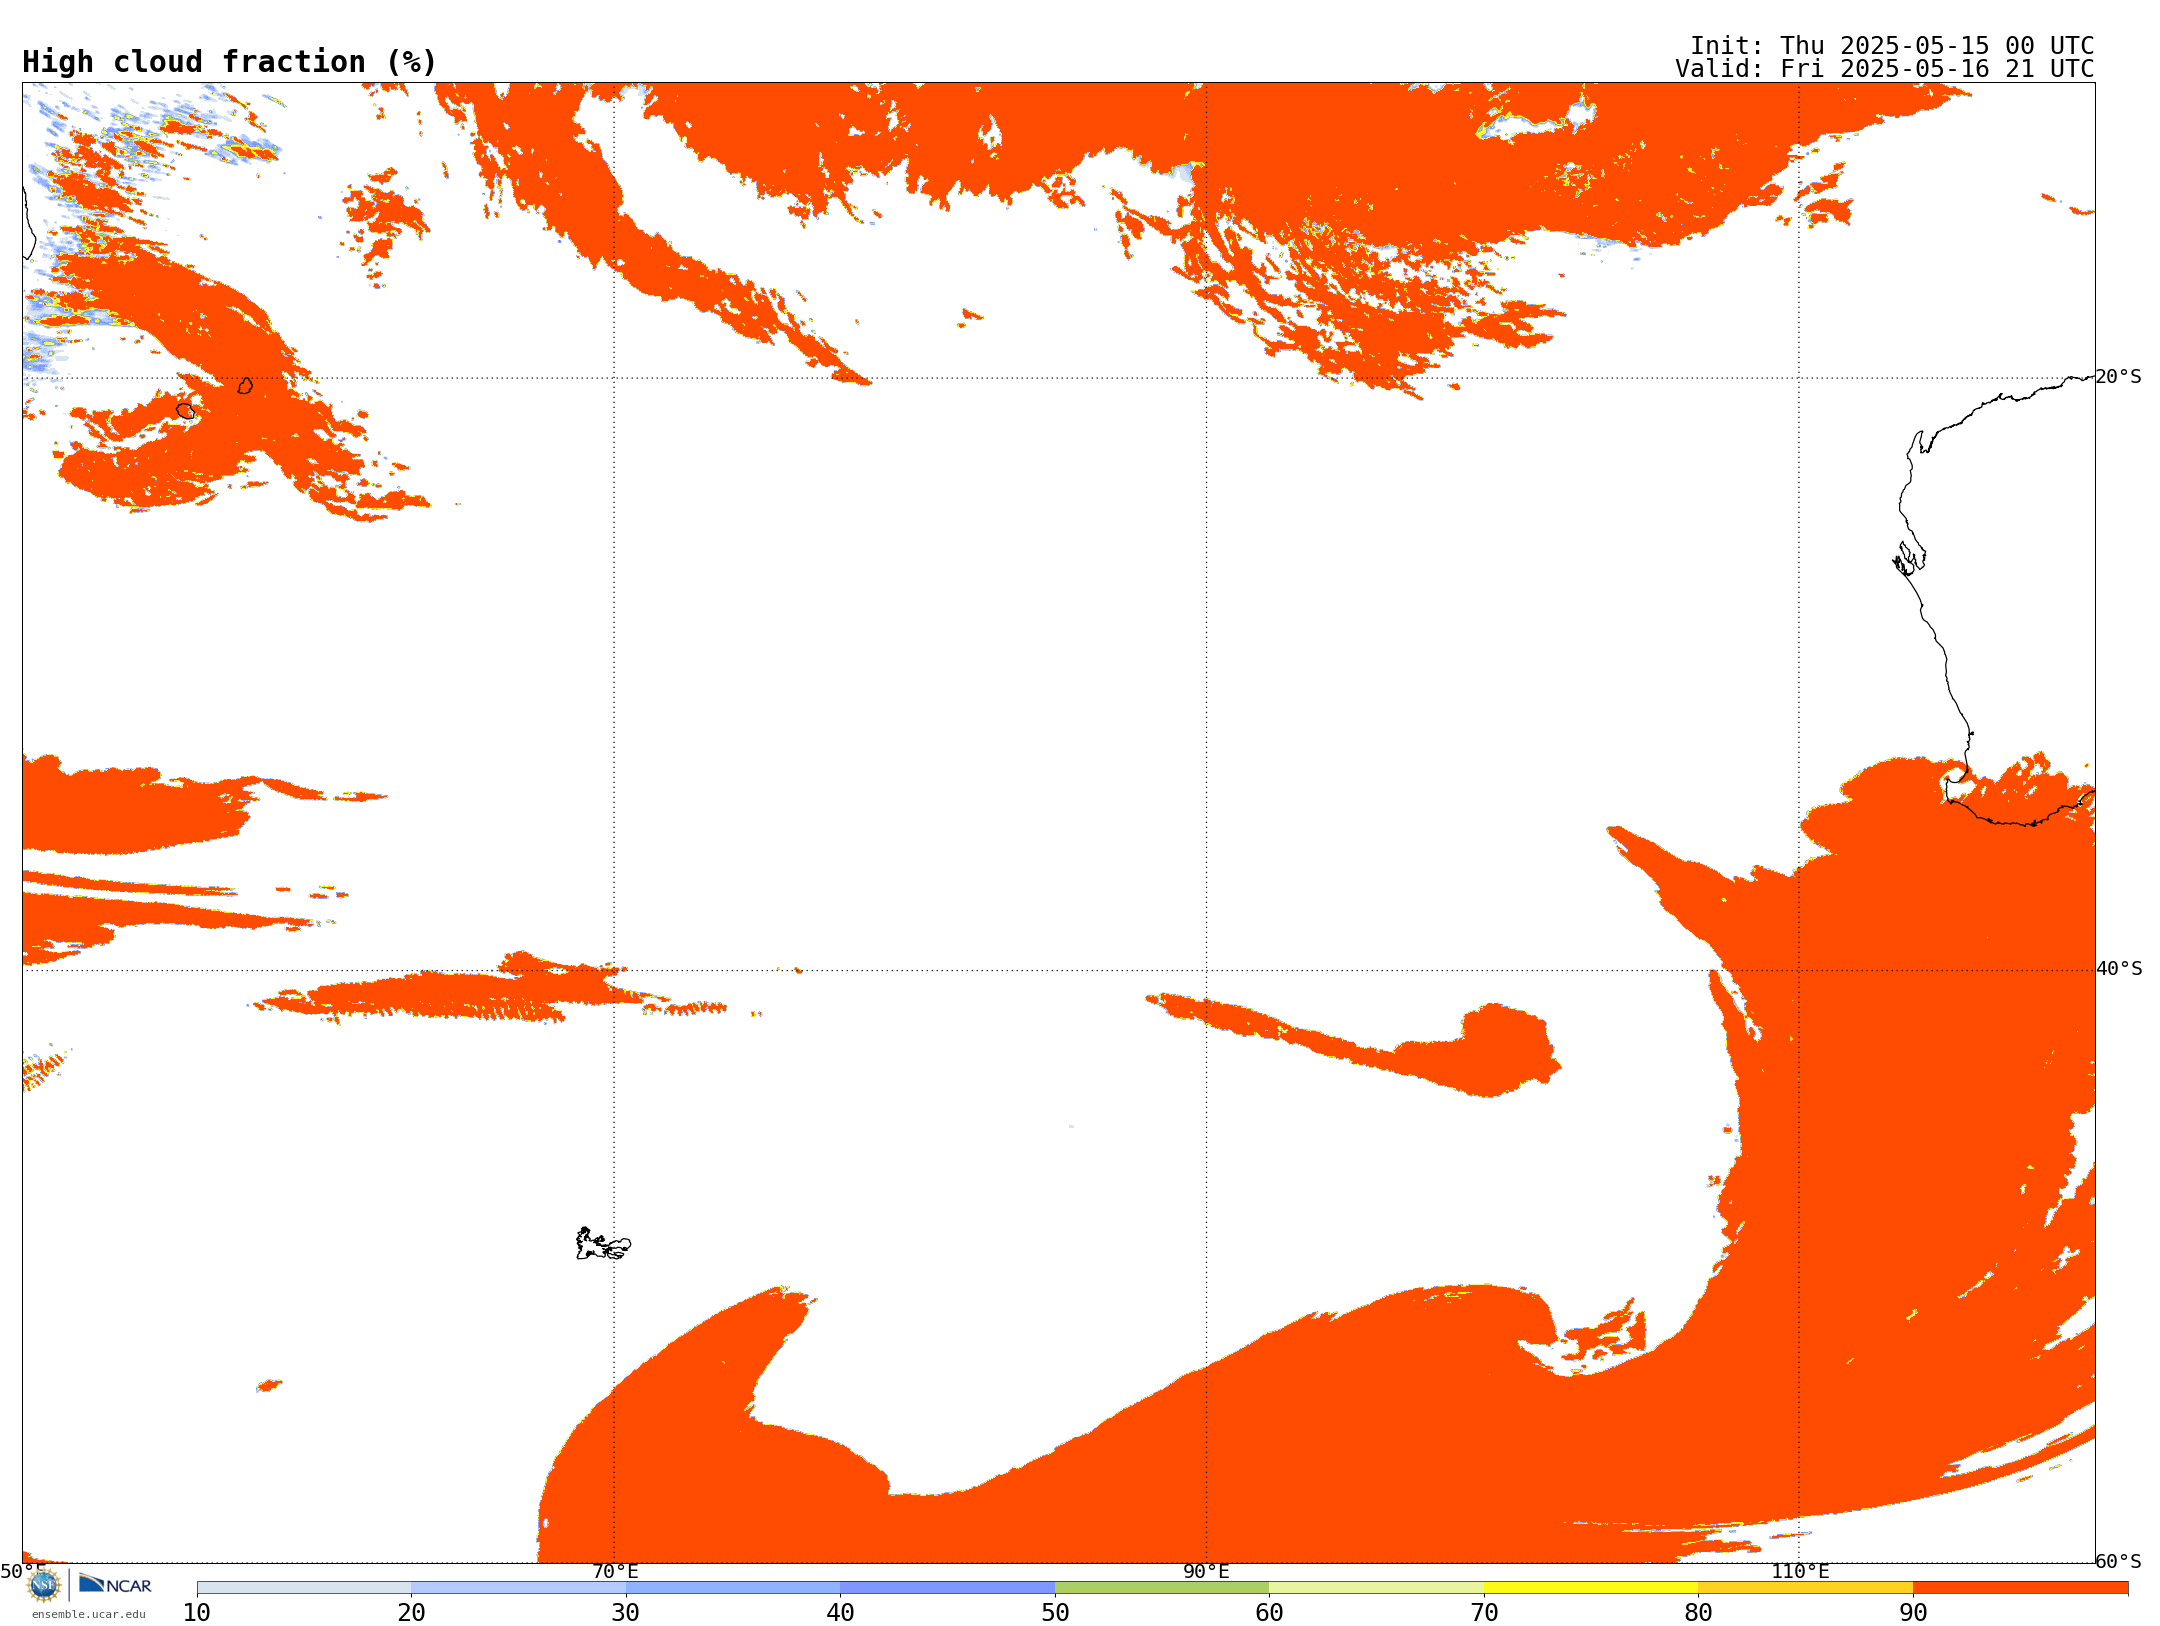This screenshot has width=2160, height=1626.
Task: Pick the 10-20 pale gray-blue colorbar segment
Action: (x=304, y=1588)
